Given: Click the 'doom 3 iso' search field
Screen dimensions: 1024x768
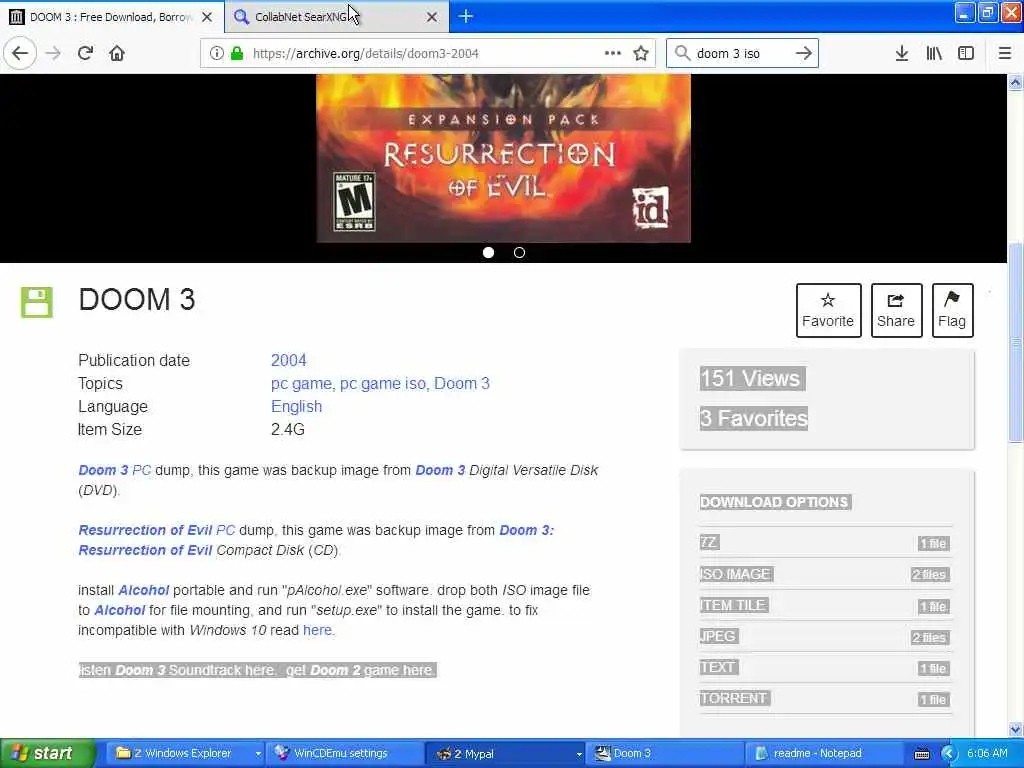Looking at the screenshot, I should pos(741,54).
